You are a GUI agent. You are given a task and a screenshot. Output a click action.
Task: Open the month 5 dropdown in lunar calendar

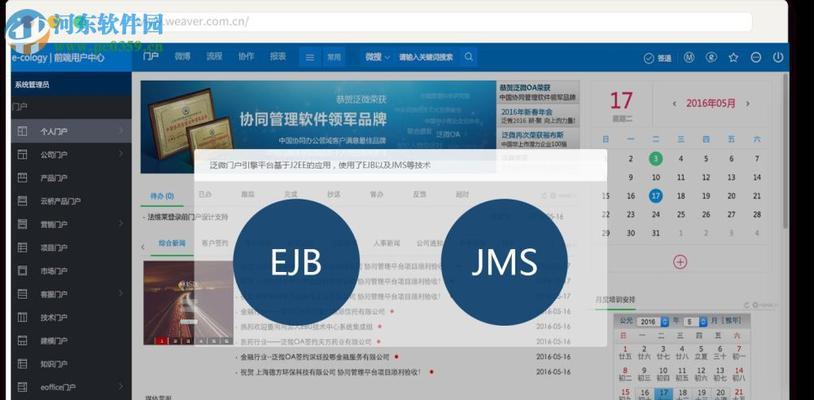pyautogui.click(x=695, y=322)
